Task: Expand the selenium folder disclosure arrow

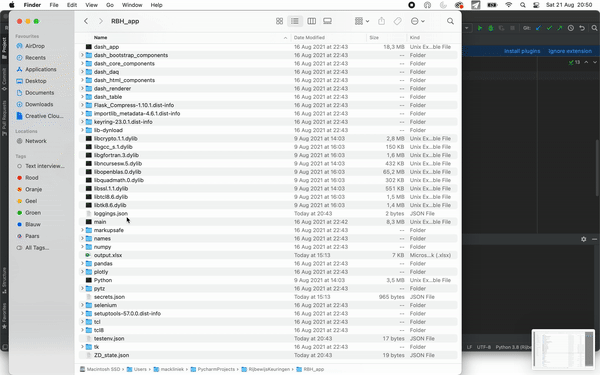Action: (x=82, y=305)
